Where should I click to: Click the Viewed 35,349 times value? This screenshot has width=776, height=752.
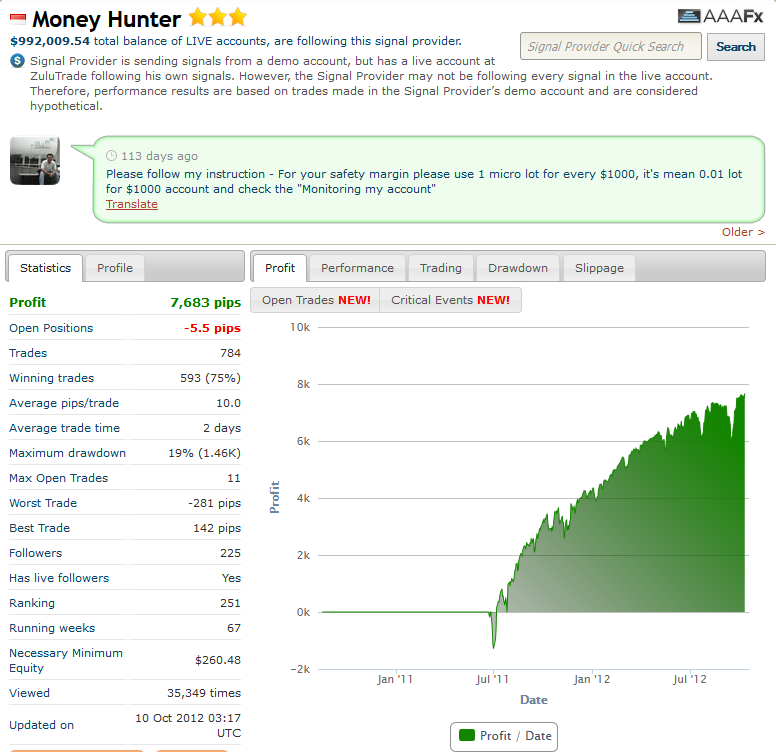pyautogui.click(x=204, y=693)
